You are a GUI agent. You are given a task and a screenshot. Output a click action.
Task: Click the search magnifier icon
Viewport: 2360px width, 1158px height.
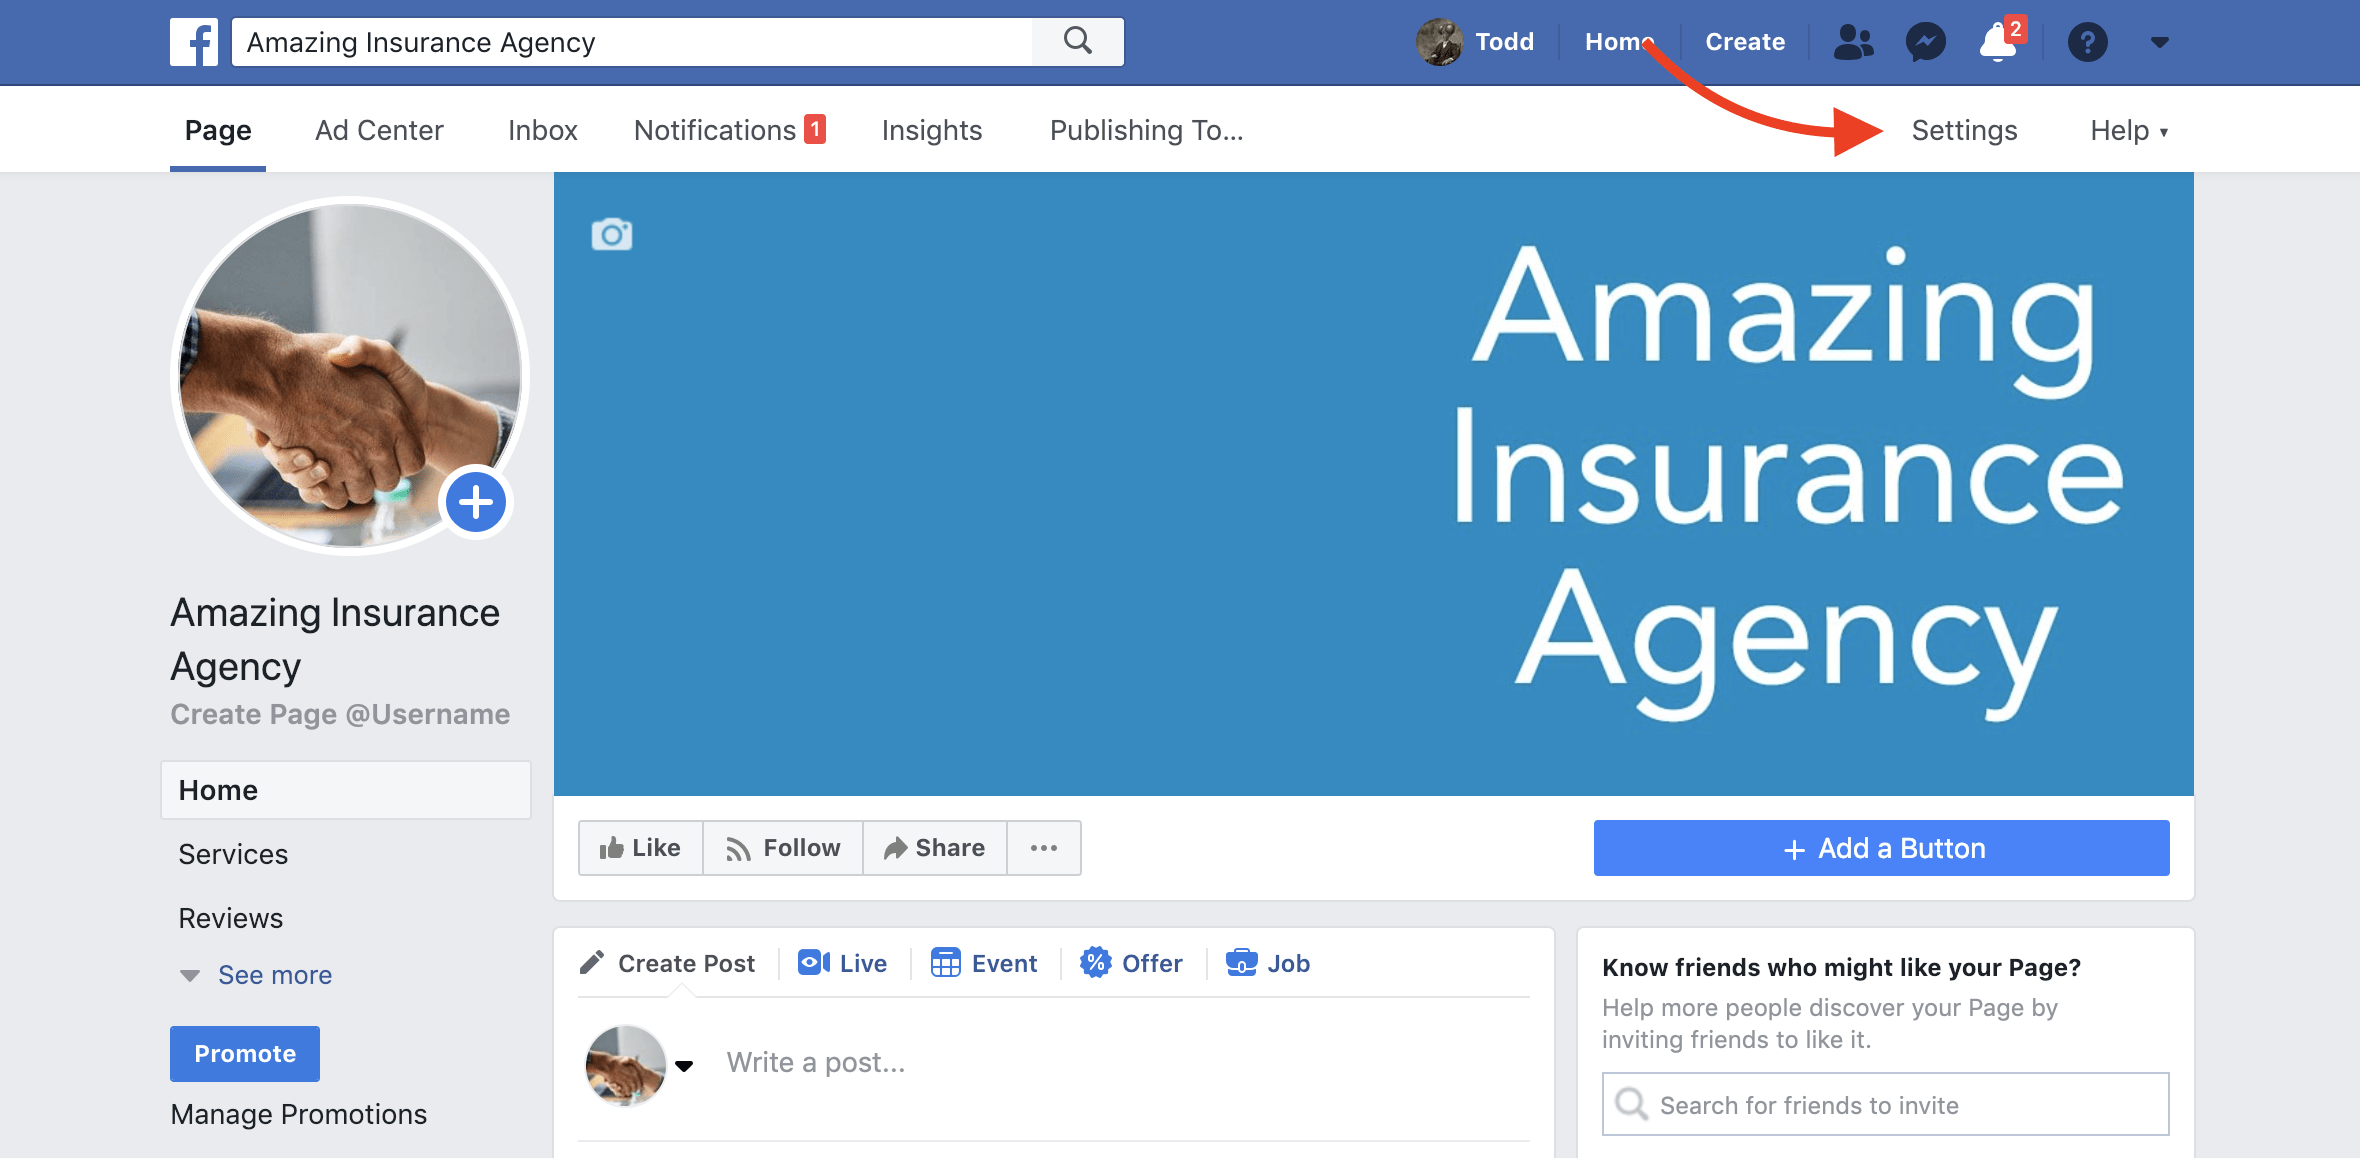1077,42
